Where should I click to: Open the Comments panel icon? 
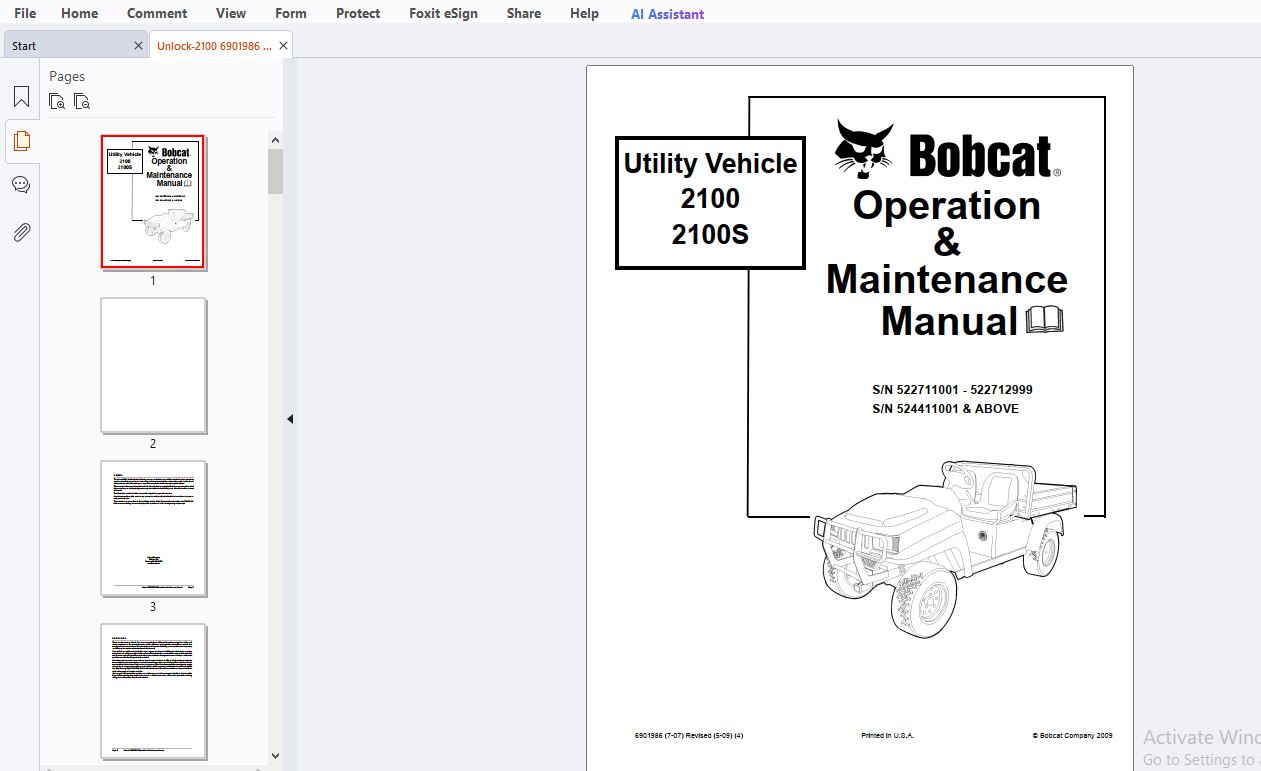(21, 185)
